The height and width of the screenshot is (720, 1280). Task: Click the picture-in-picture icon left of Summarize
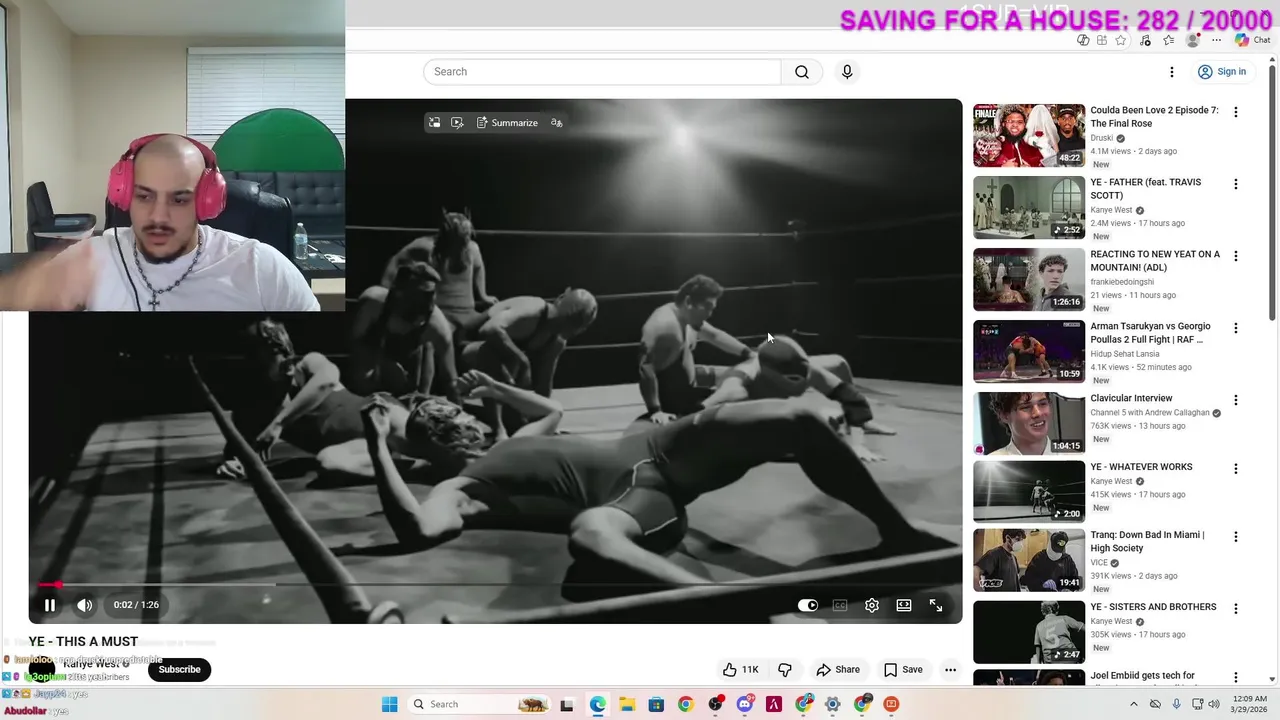coord(434,123)
